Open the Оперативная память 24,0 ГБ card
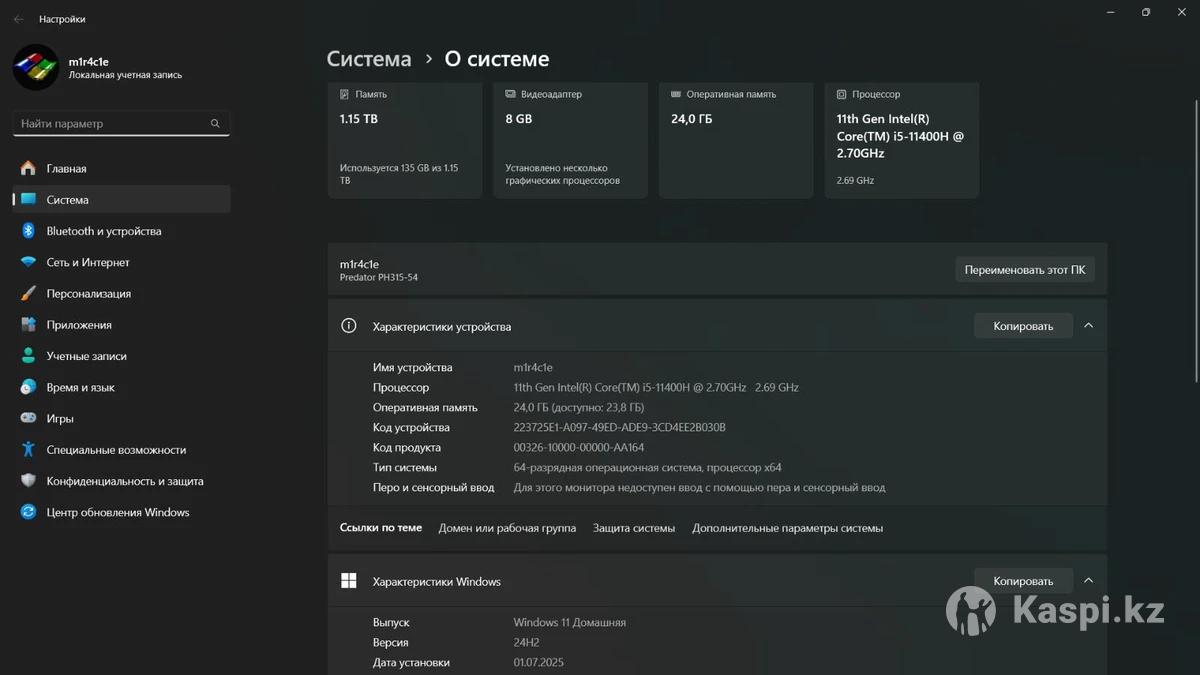 [736, 139]
